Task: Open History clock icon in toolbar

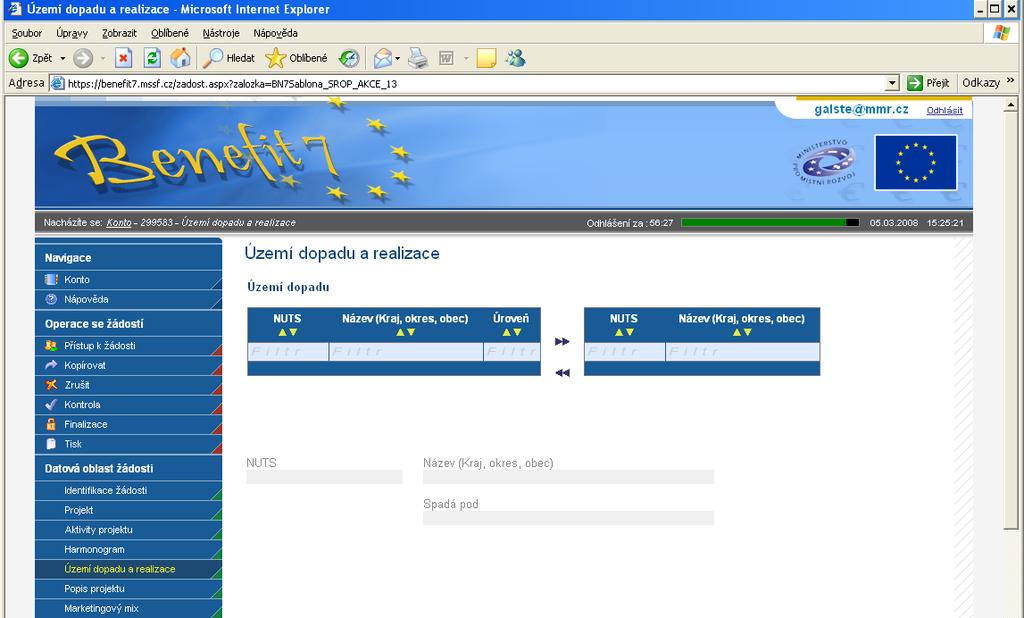Action: pos(349,58)
